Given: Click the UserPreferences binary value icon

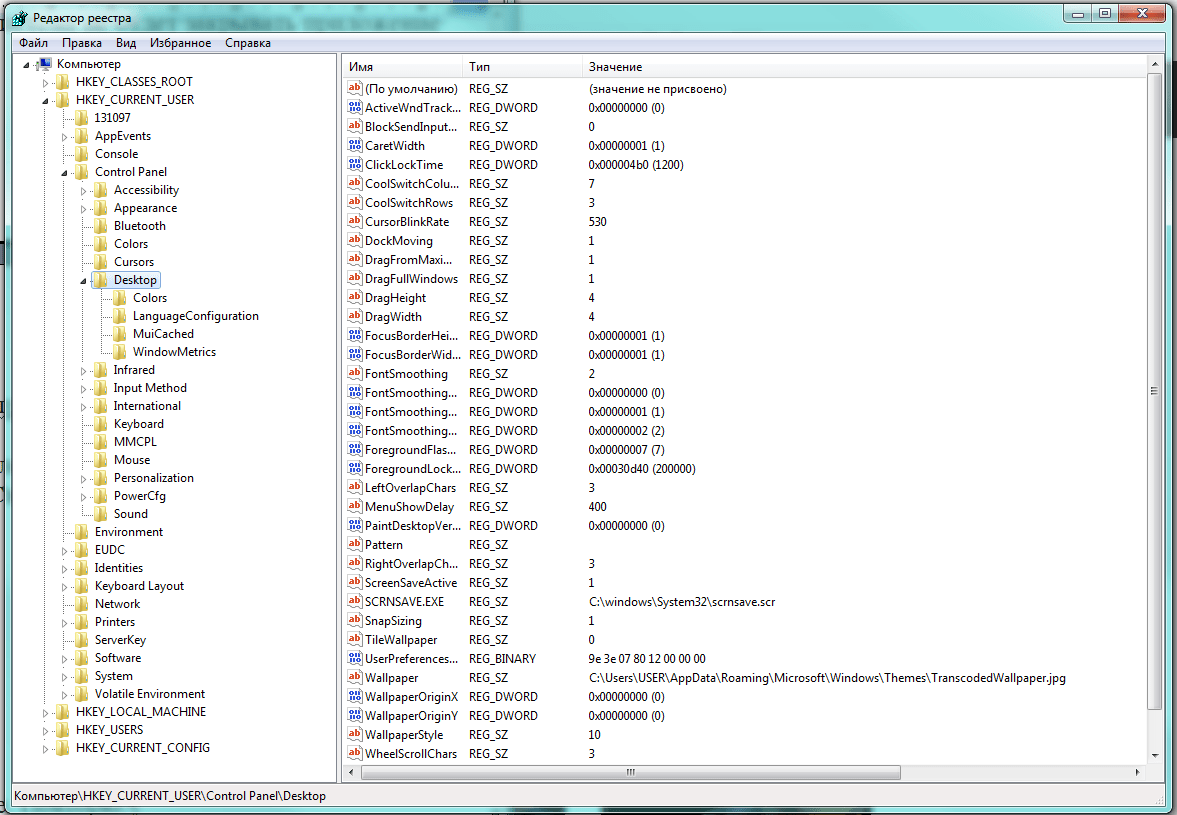Looking at the screenshot, I should (x=354, y=659).
